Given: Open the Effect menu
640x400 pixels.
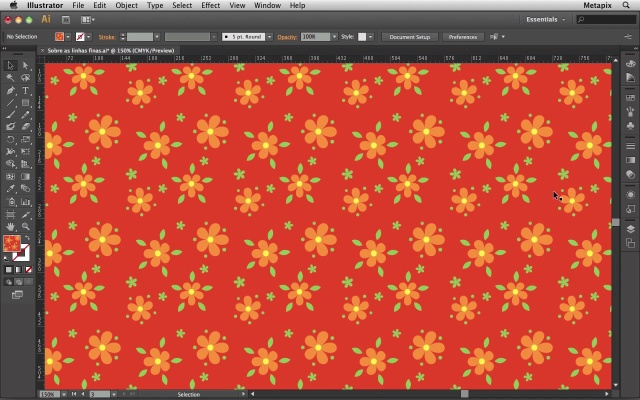Looking at the screenshot, I should point(211,5).
